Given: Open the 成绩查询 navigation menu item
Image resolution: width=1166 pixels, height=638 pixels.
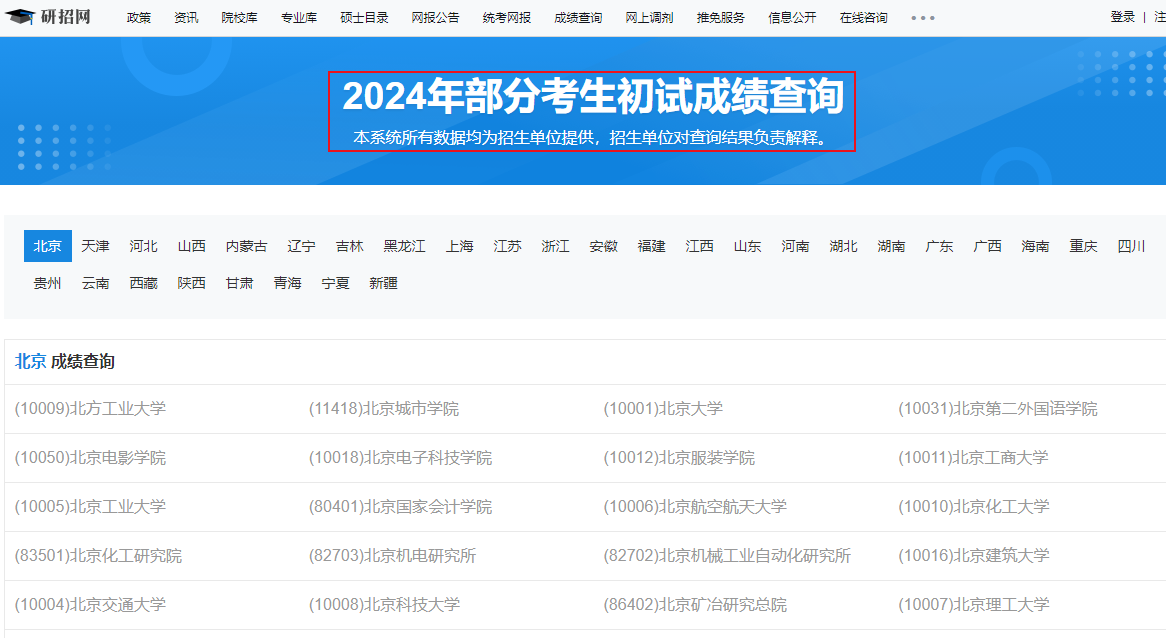Looking at the screenshot, I should 578,18.
